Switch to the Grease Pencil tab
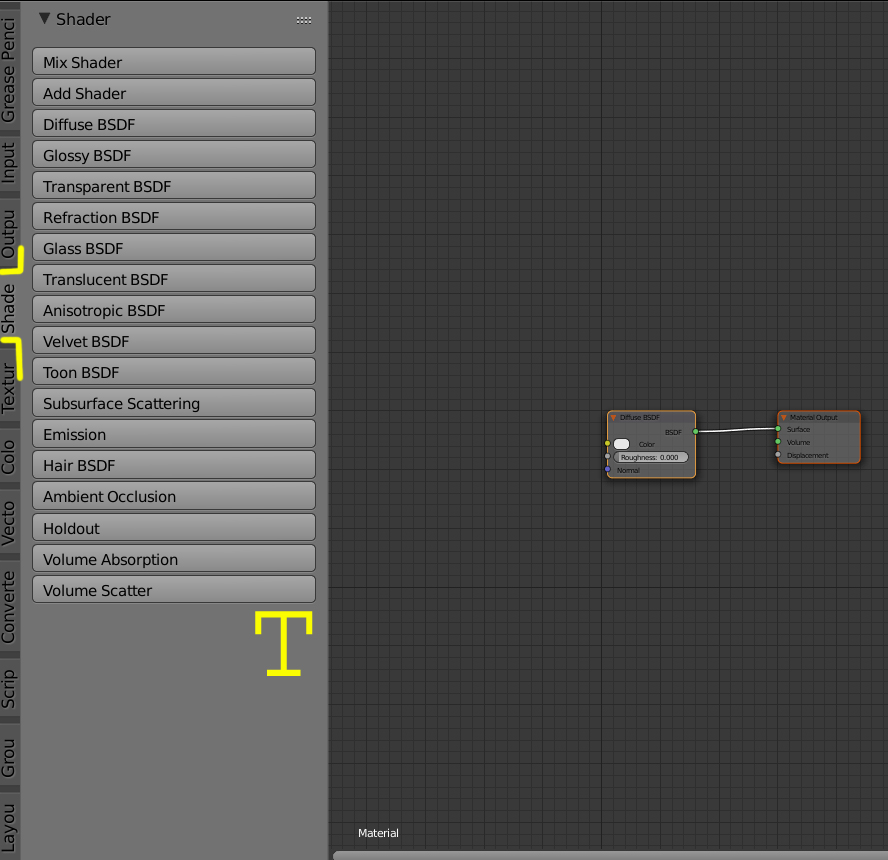This screenshot has height=860, width=888. (x=9, y=69)
